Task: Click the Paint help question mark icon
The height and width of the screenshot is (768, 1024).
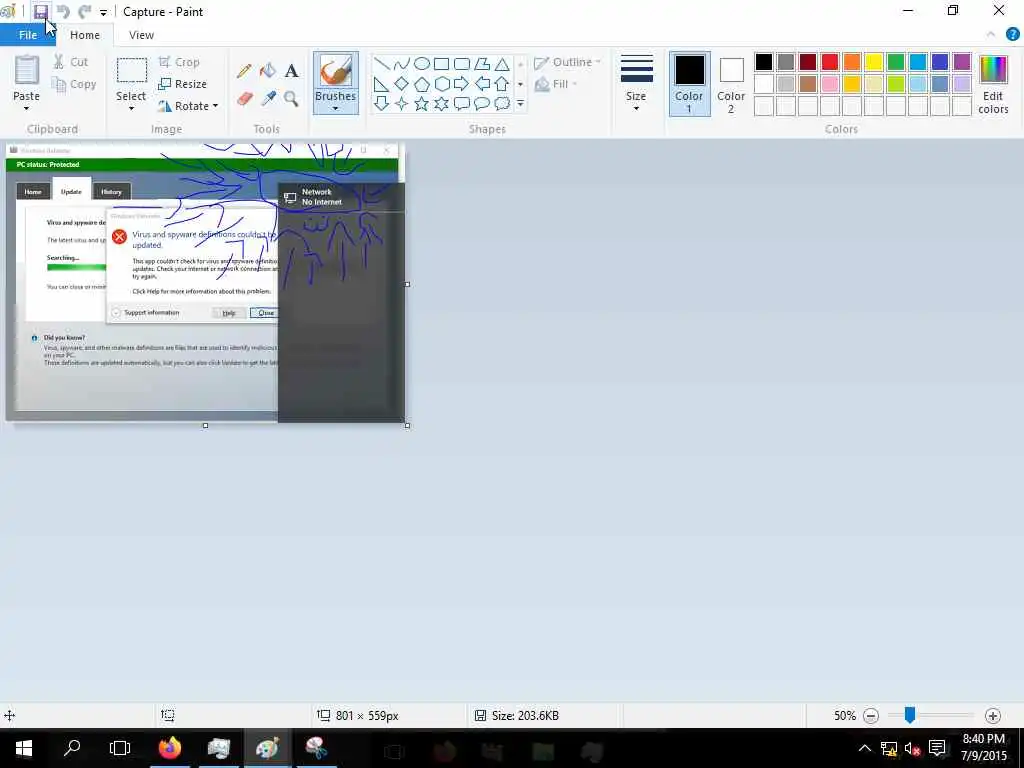Action: 1012,35
